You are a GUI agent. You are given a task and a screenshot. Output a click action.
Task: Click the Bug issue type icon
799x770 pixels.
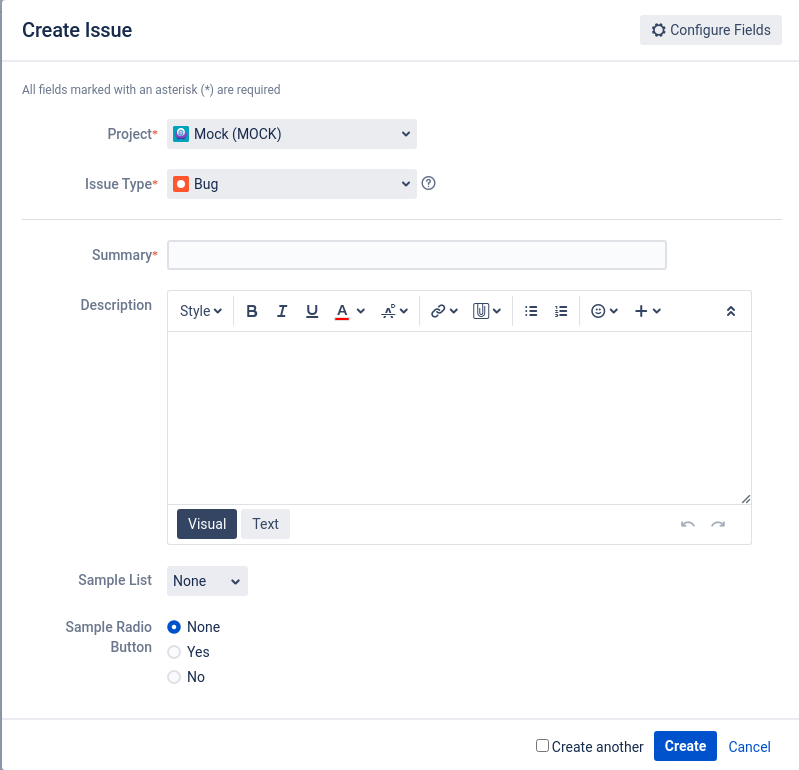point(181,184)
